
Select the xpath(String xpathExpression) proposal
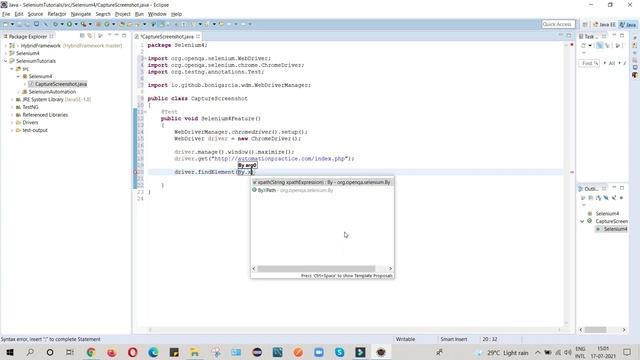click(322, 182)
